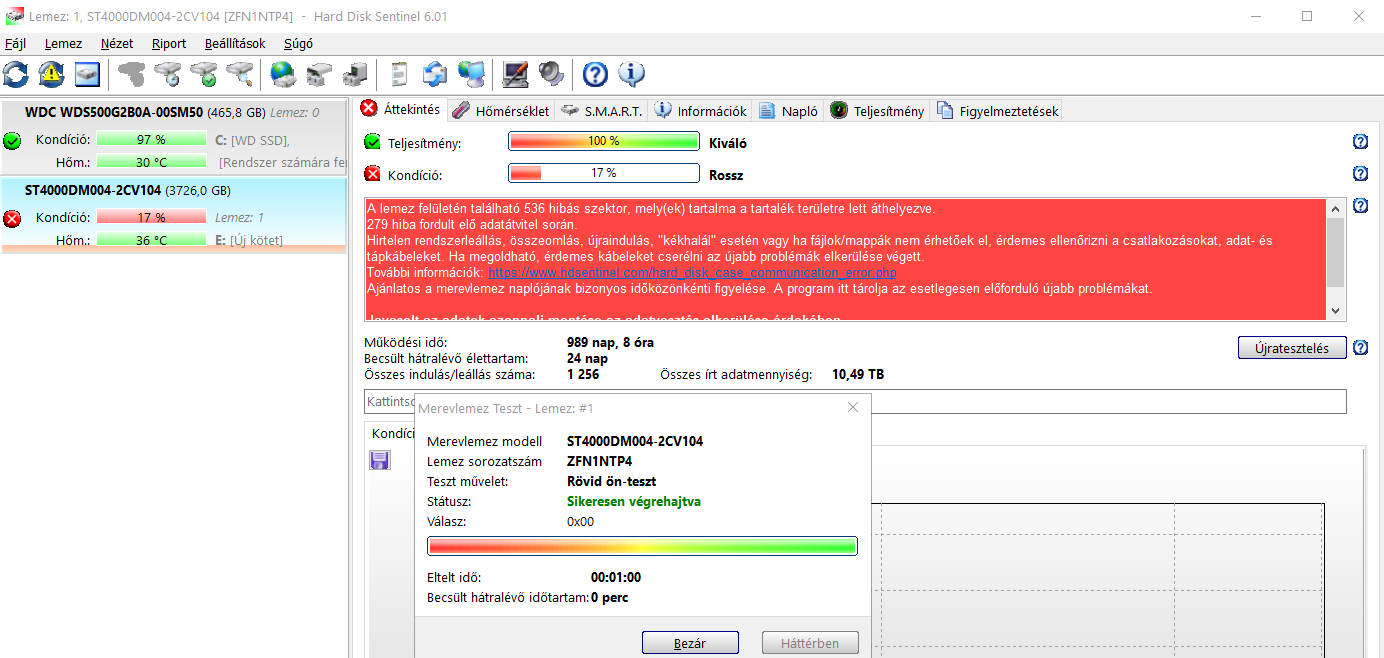Click the E: [Új kötet] partition label

[x=249, y=240]
